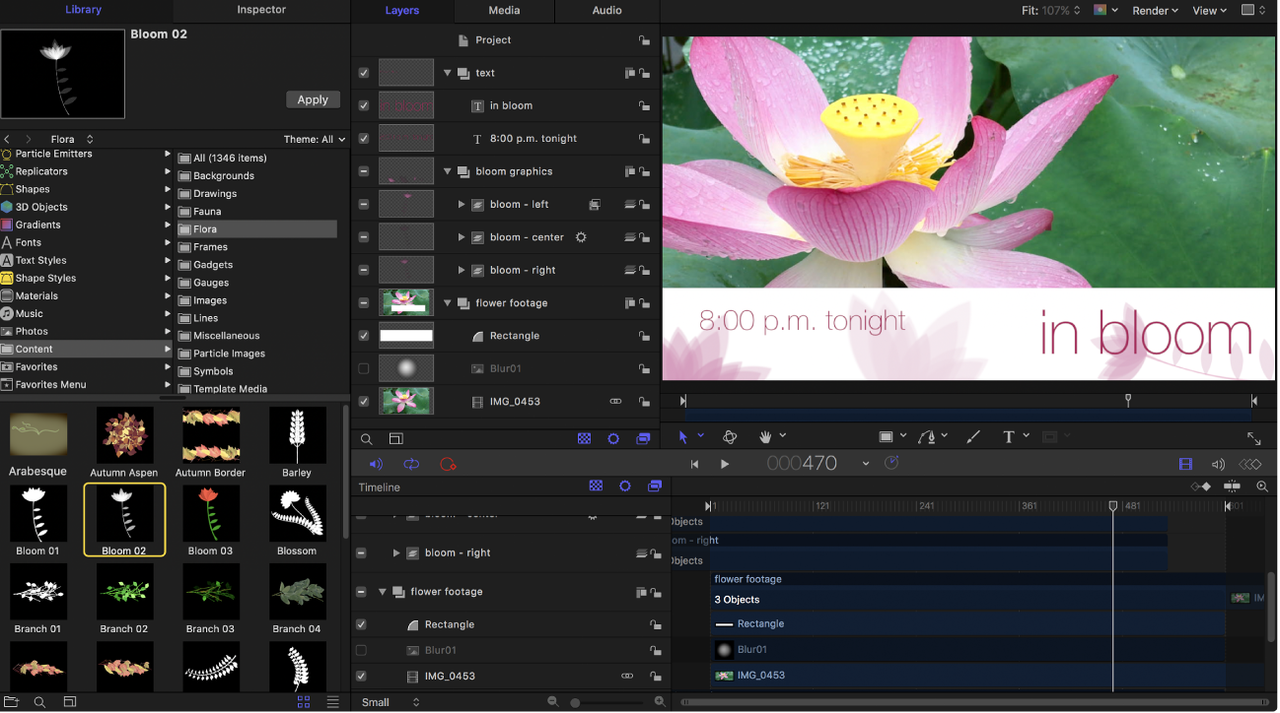Activate the Text tool
The height and width of the screenshot is (713, 1280).
1008,437
